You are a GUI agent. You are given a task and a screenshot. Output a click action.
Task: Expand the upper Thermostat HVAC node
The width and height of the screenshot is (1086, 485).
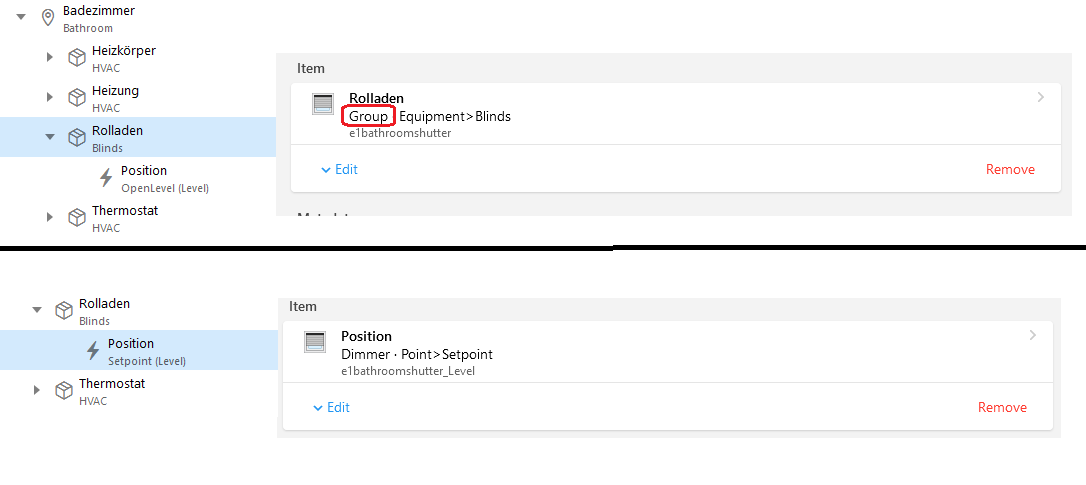point(50,217)
